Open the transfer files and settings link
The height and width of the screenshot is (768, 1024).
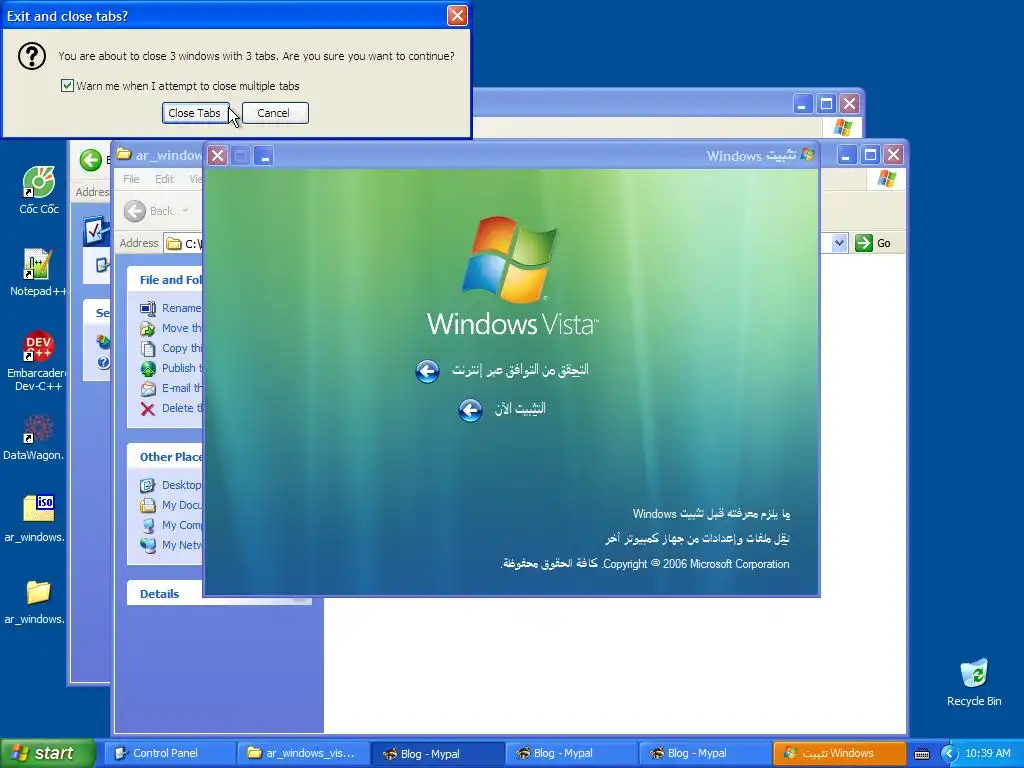point(697,539)
